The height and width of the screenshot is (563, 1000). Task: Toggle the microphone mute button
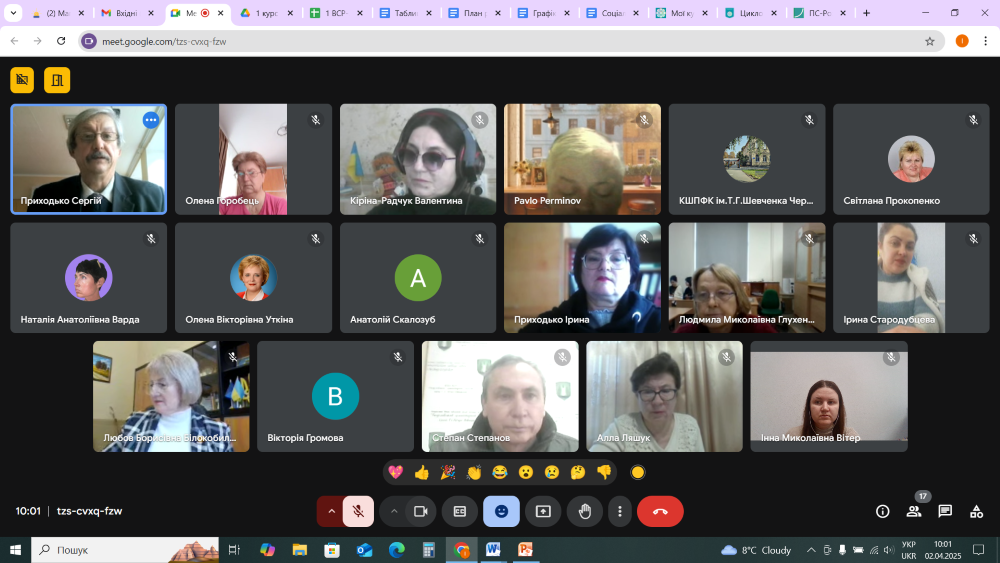click(358, 511)
